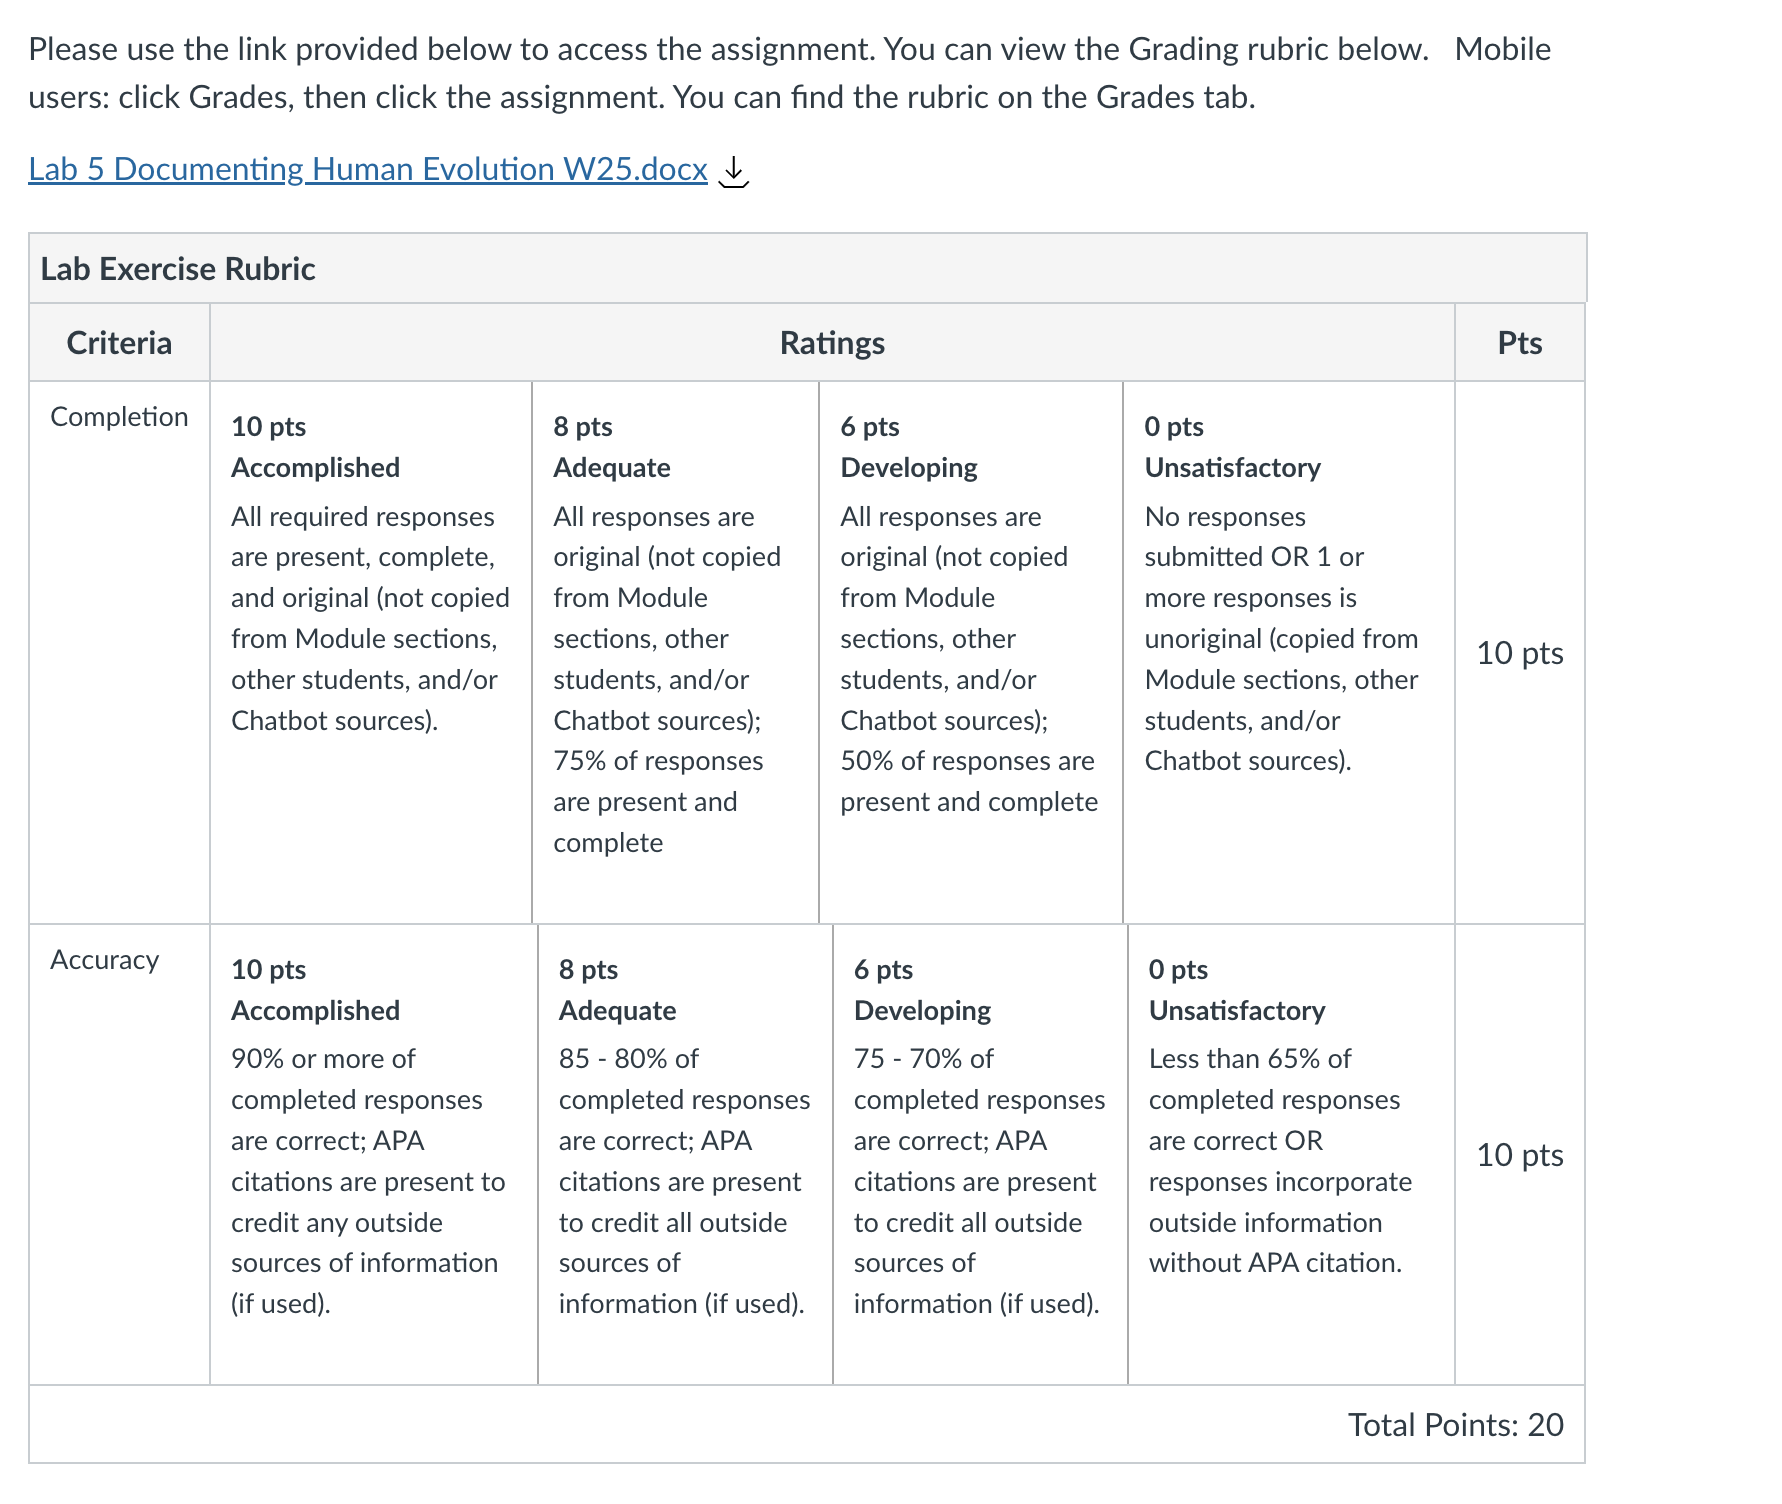Open Lab 5 Documenting Human Evolution W25.docx link

pos(368,169)
